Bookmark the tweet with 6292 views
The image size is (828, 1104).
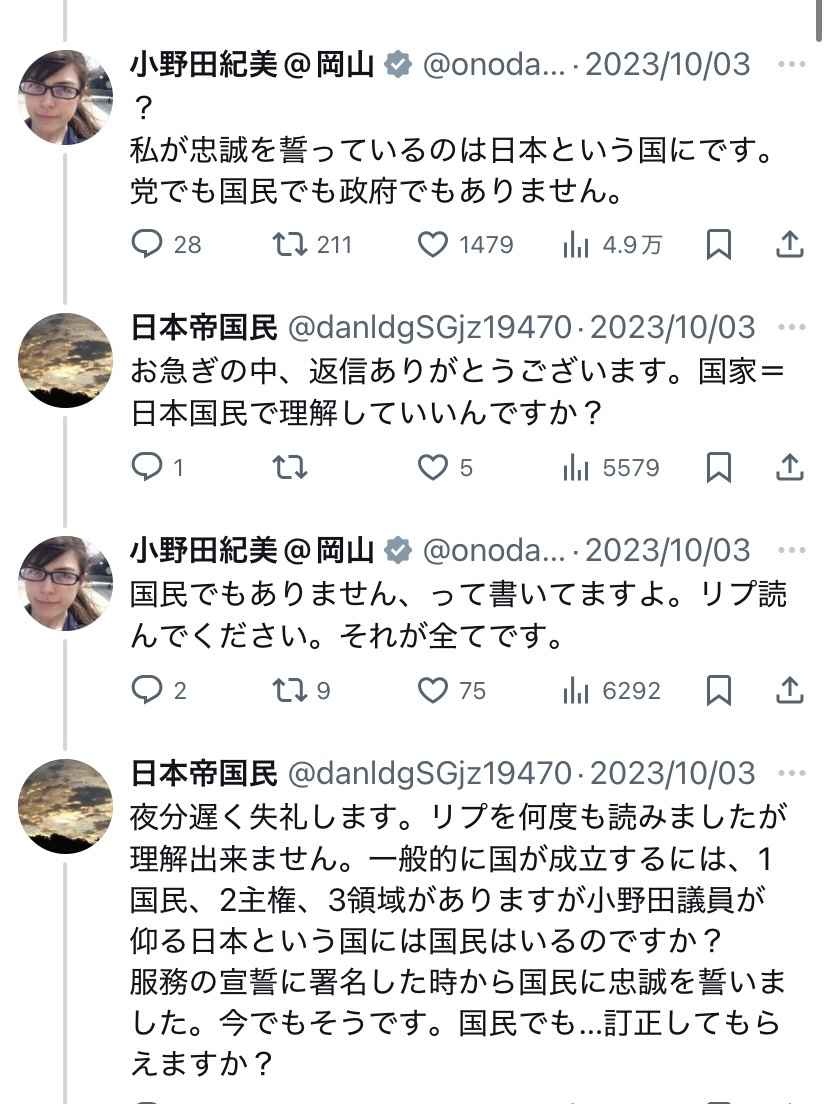(718, 690)
